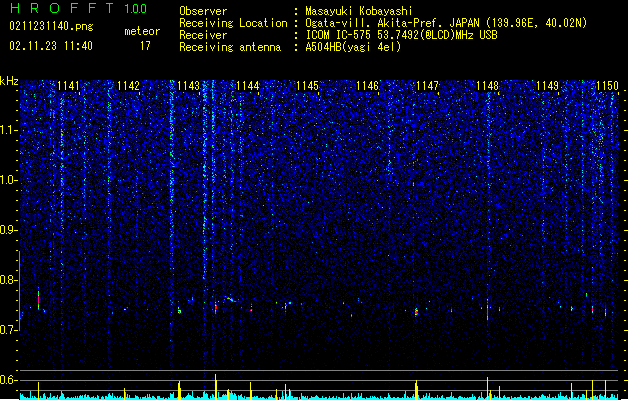Click the 1147 time axis marker
The height and width of the screenshot is (400, 629).
428,86
